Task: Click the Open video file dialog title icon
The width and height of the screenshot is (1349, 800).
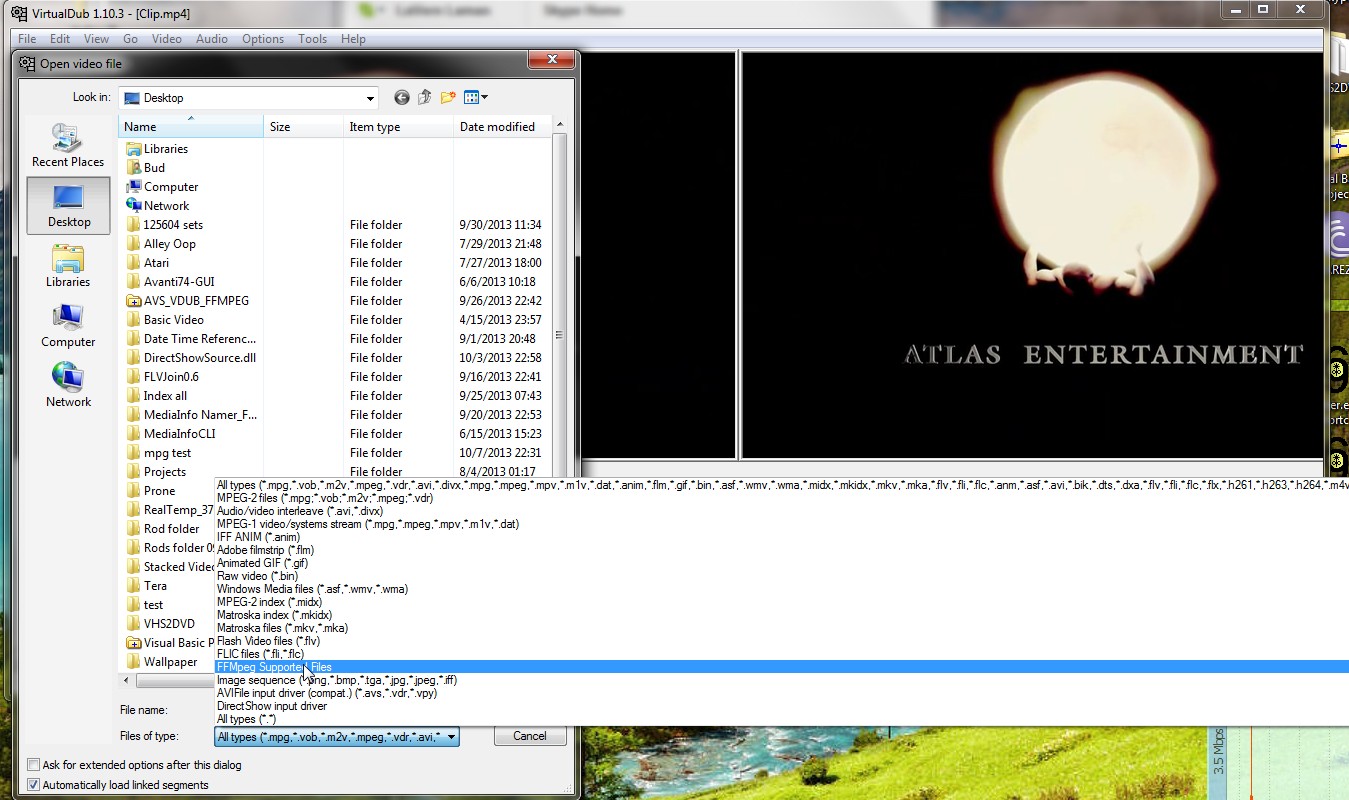Action: point(27,63)
